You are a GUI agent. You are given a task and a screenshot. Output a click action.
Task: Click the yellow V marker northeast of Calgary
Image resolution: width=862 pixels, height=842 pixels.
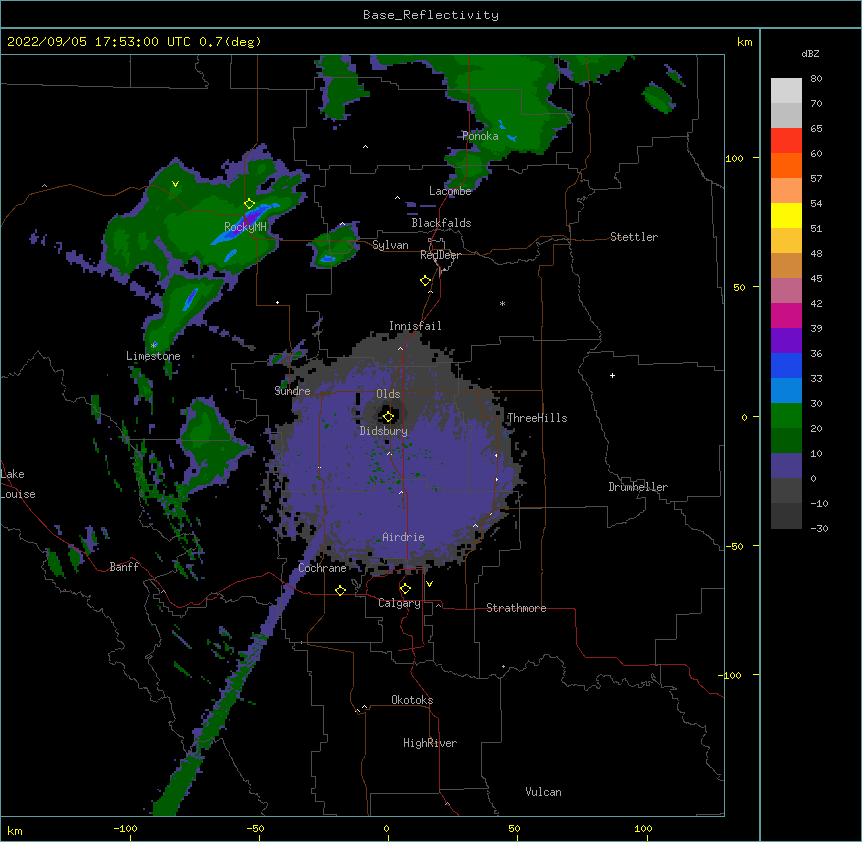click(429, 584)
